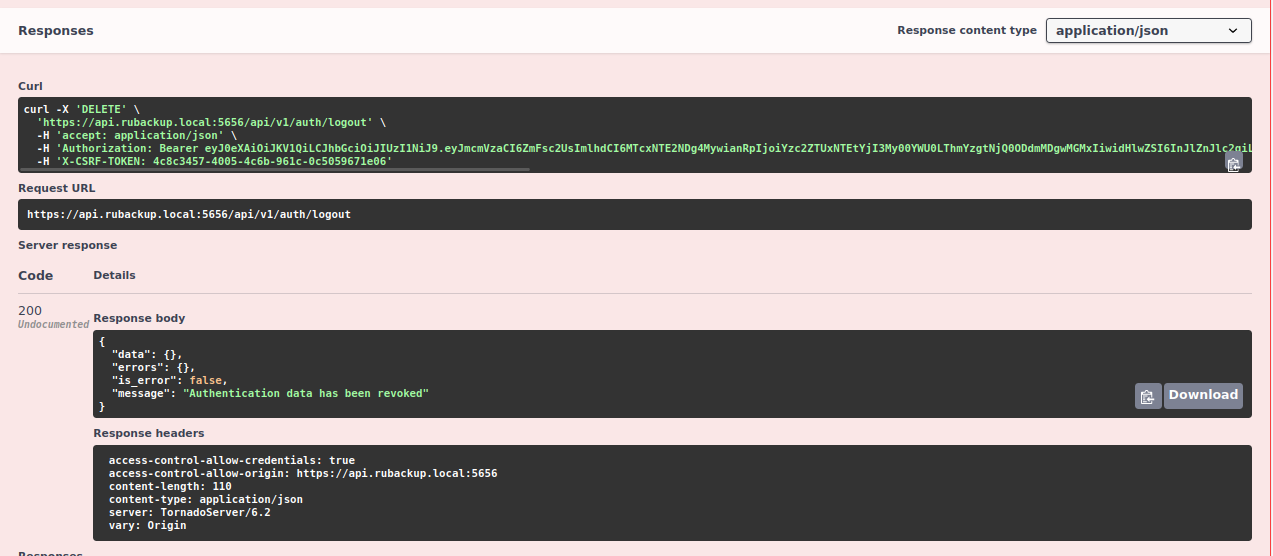Image resolution: width=1273 pixels, height=556 pixels.
Task: Open the Response content type dropdown
Action: click(1148, 31)
